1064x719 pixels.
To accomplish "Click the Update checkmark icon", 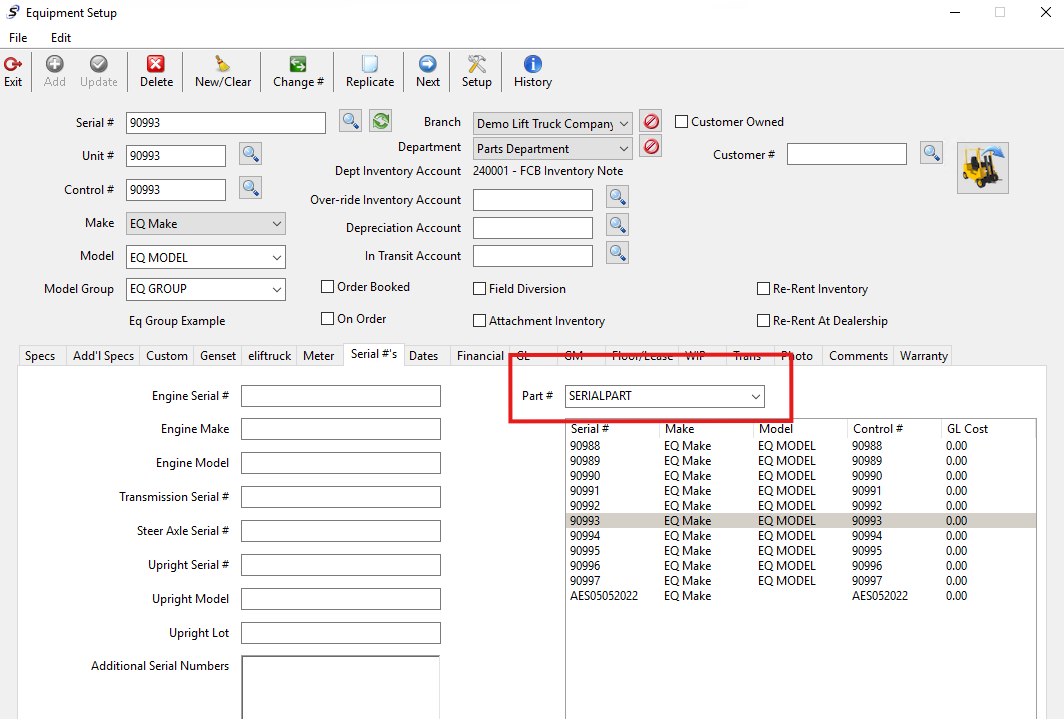I will (98, 64).
